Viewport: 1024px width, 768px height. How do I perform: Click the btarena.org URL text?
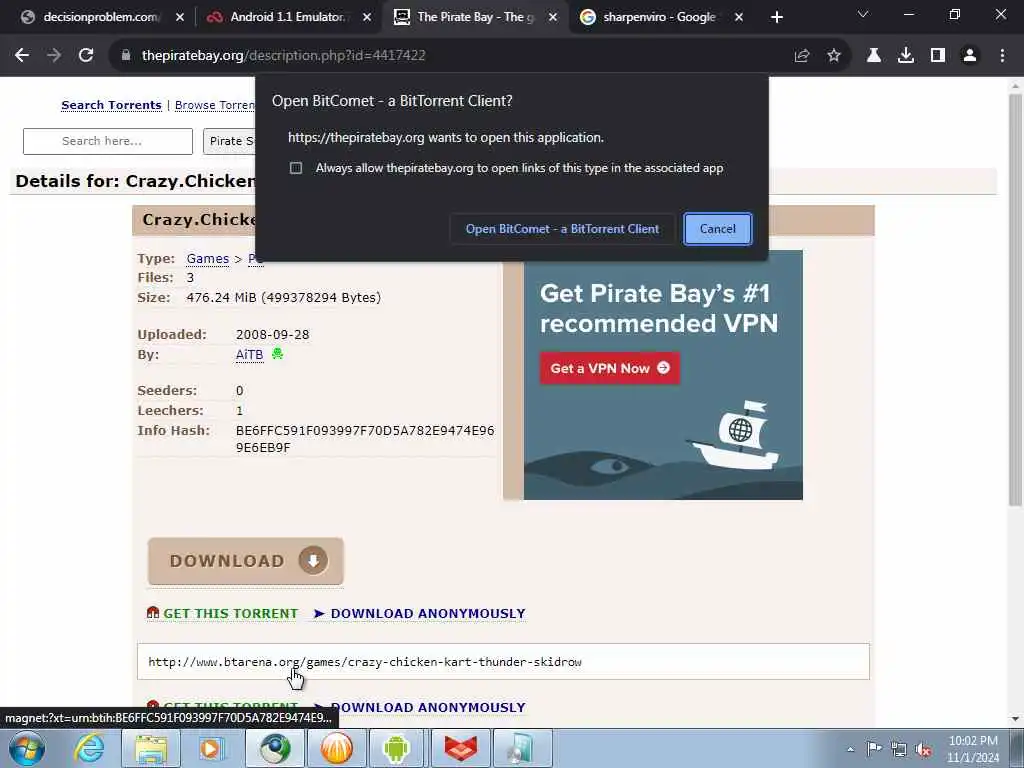pyautogui.click(x=364, y=662)
